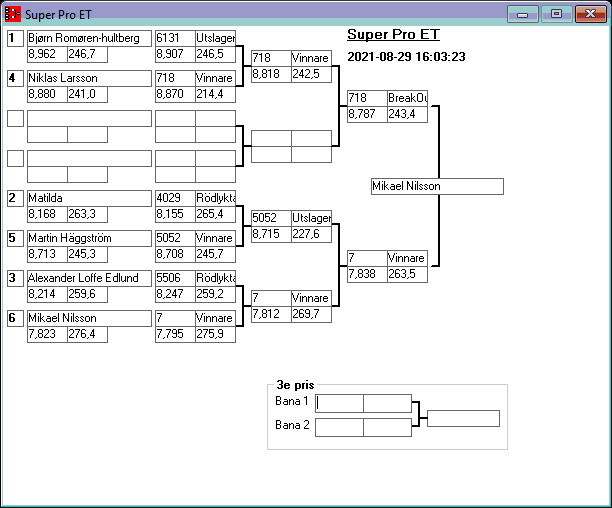Viewport: 612px width, 508px height.
Task: Click the Super Pro ET app icon in title bar
Action: (13, 14)
